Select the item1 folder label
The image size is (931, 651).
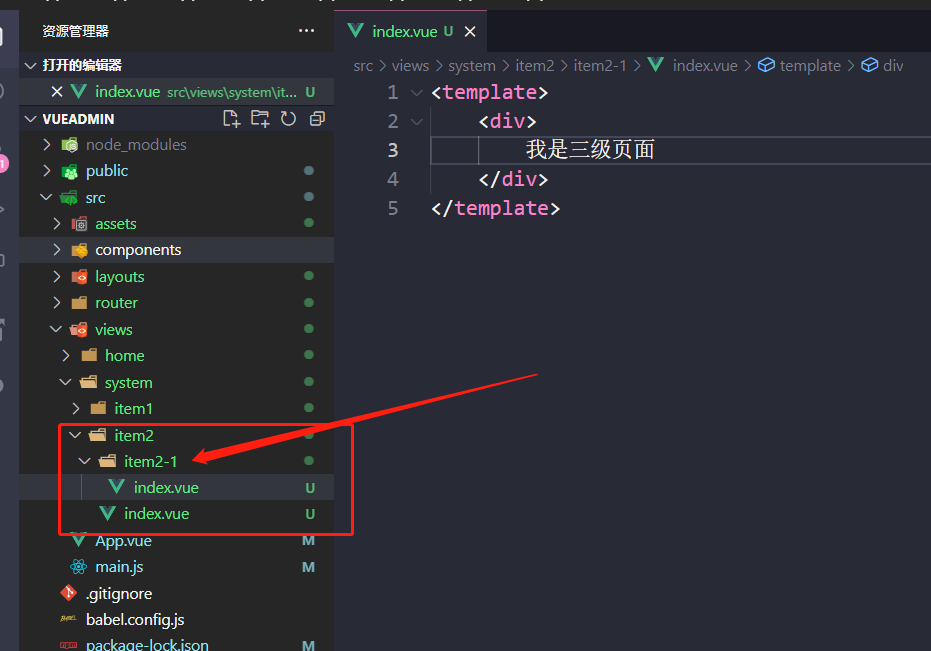tap(134, 409)
